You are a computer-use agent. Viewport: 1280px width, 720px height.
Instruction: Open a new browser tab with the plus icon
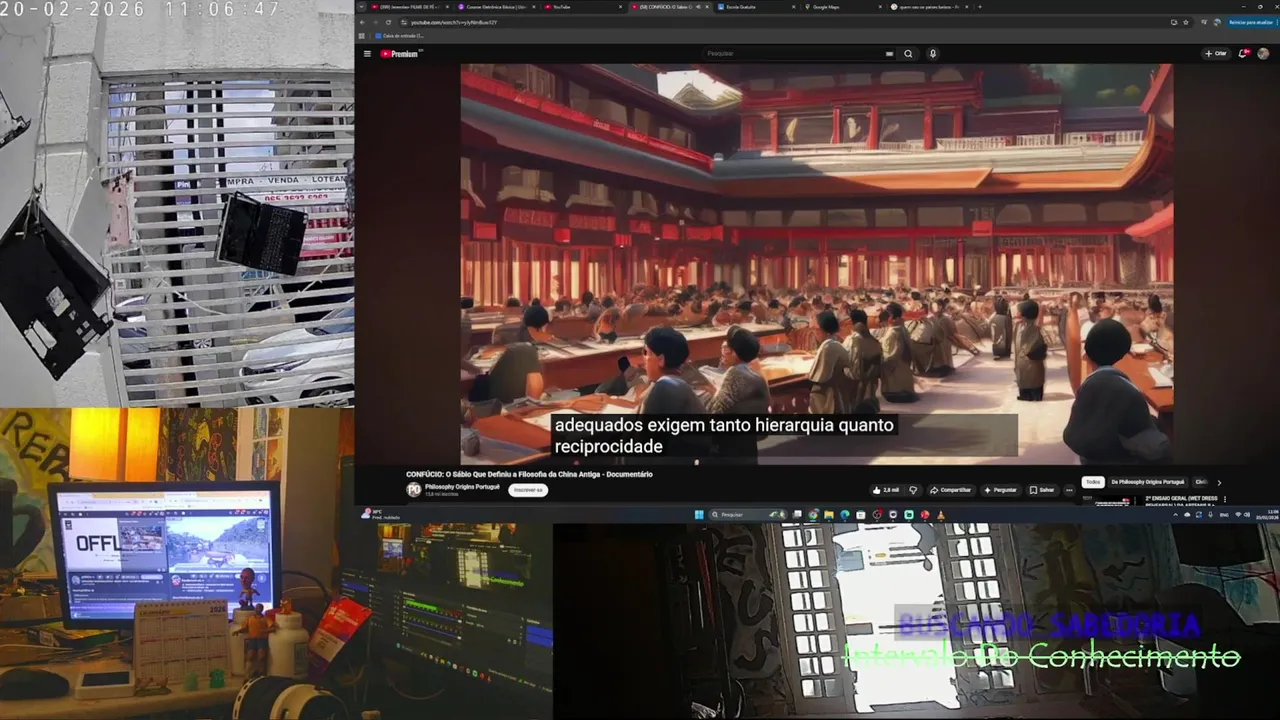pyautogui.click(x=980, y=7)
